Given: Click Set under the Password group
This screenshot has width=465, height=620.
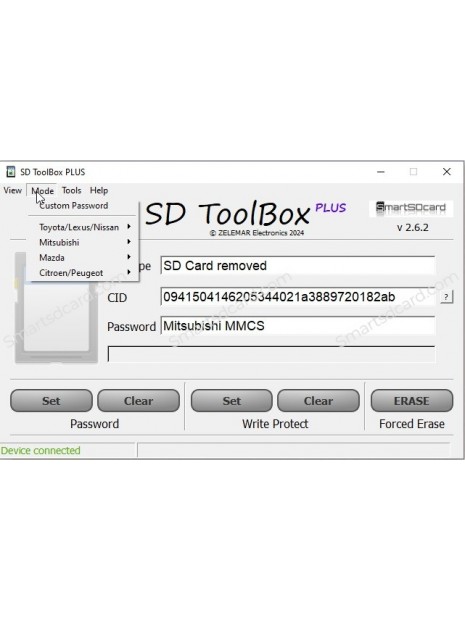Looking at the screenshot, I should click(51, 401).
